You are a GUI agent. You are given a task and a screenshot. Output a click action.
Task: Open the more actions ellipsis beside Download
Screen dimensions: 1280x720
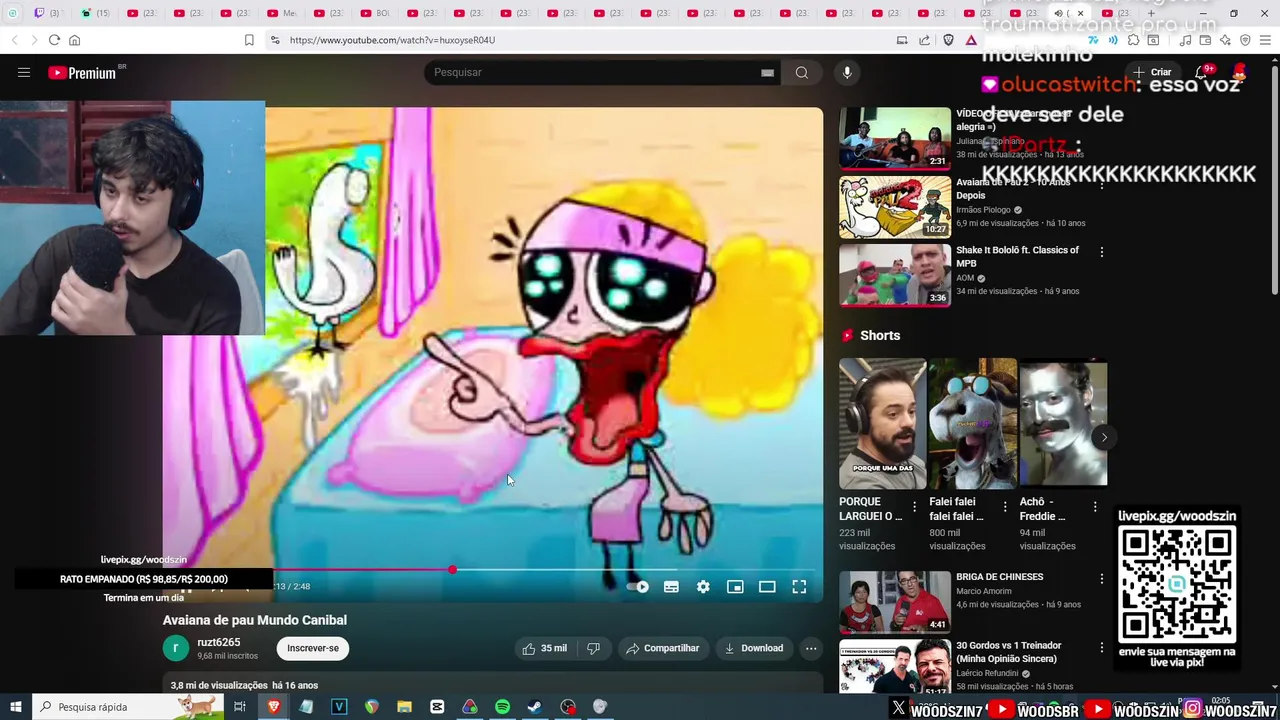(811, 648)
